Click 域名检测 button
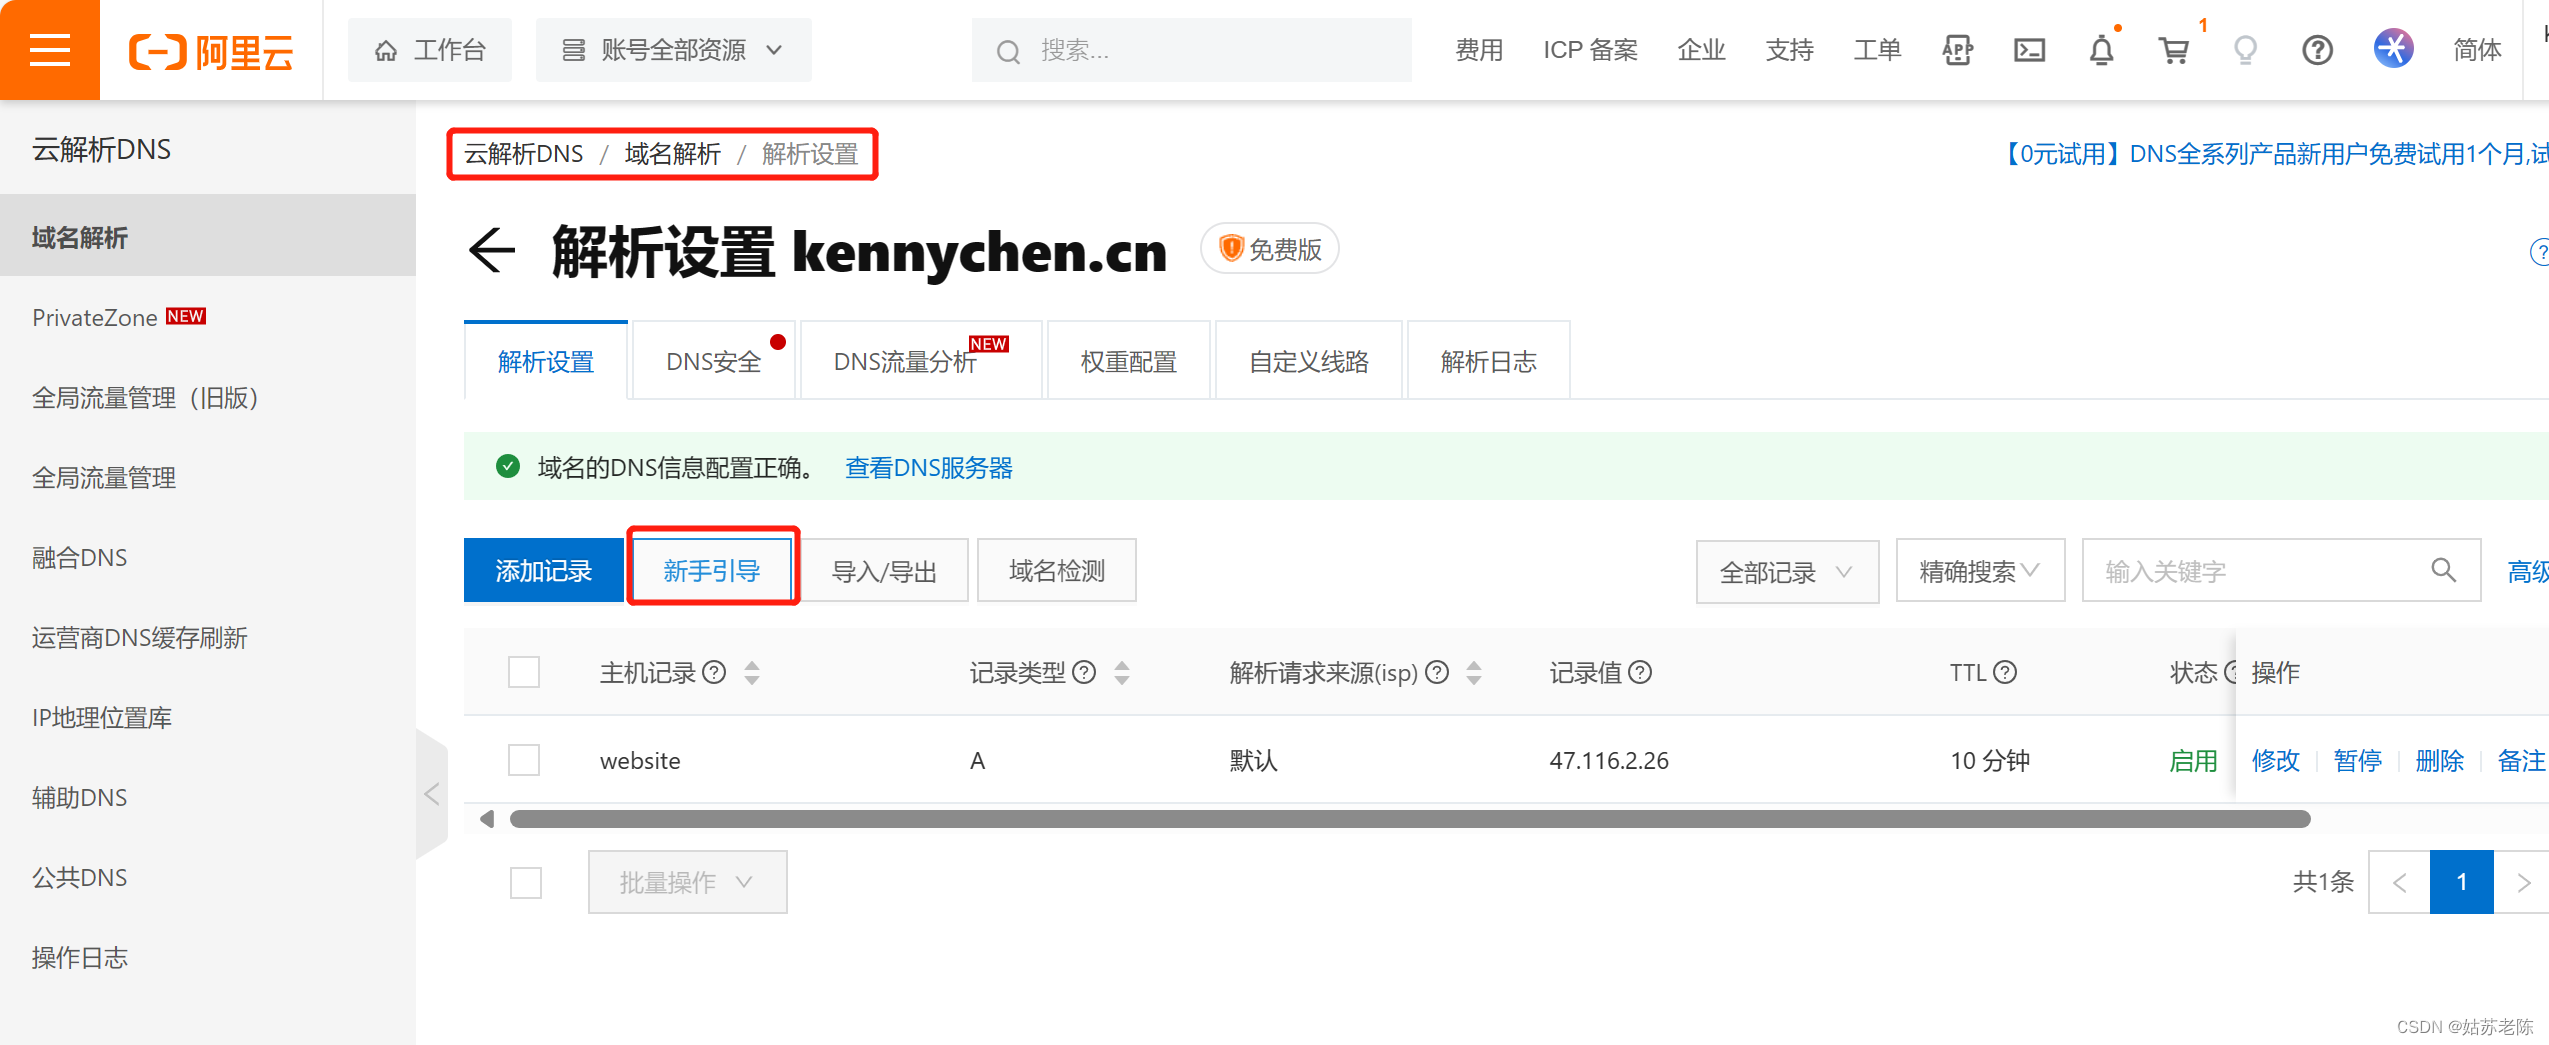2549x1045 pixels. 1056,571
